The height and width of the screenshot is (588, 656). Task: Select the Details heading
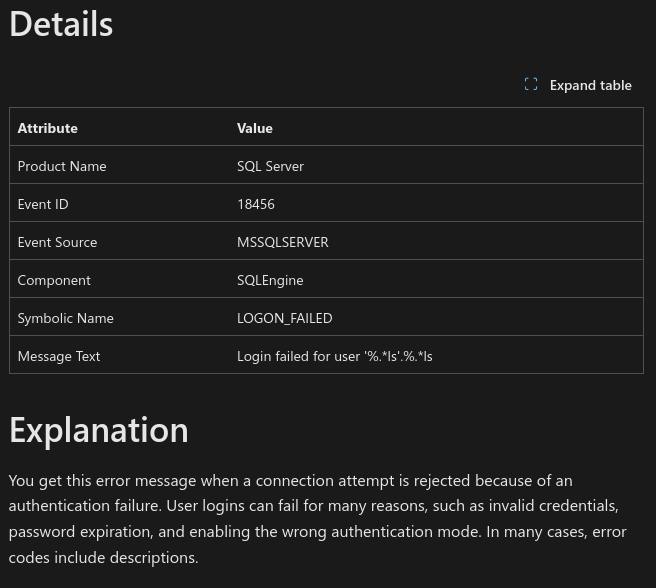[61, 24]
